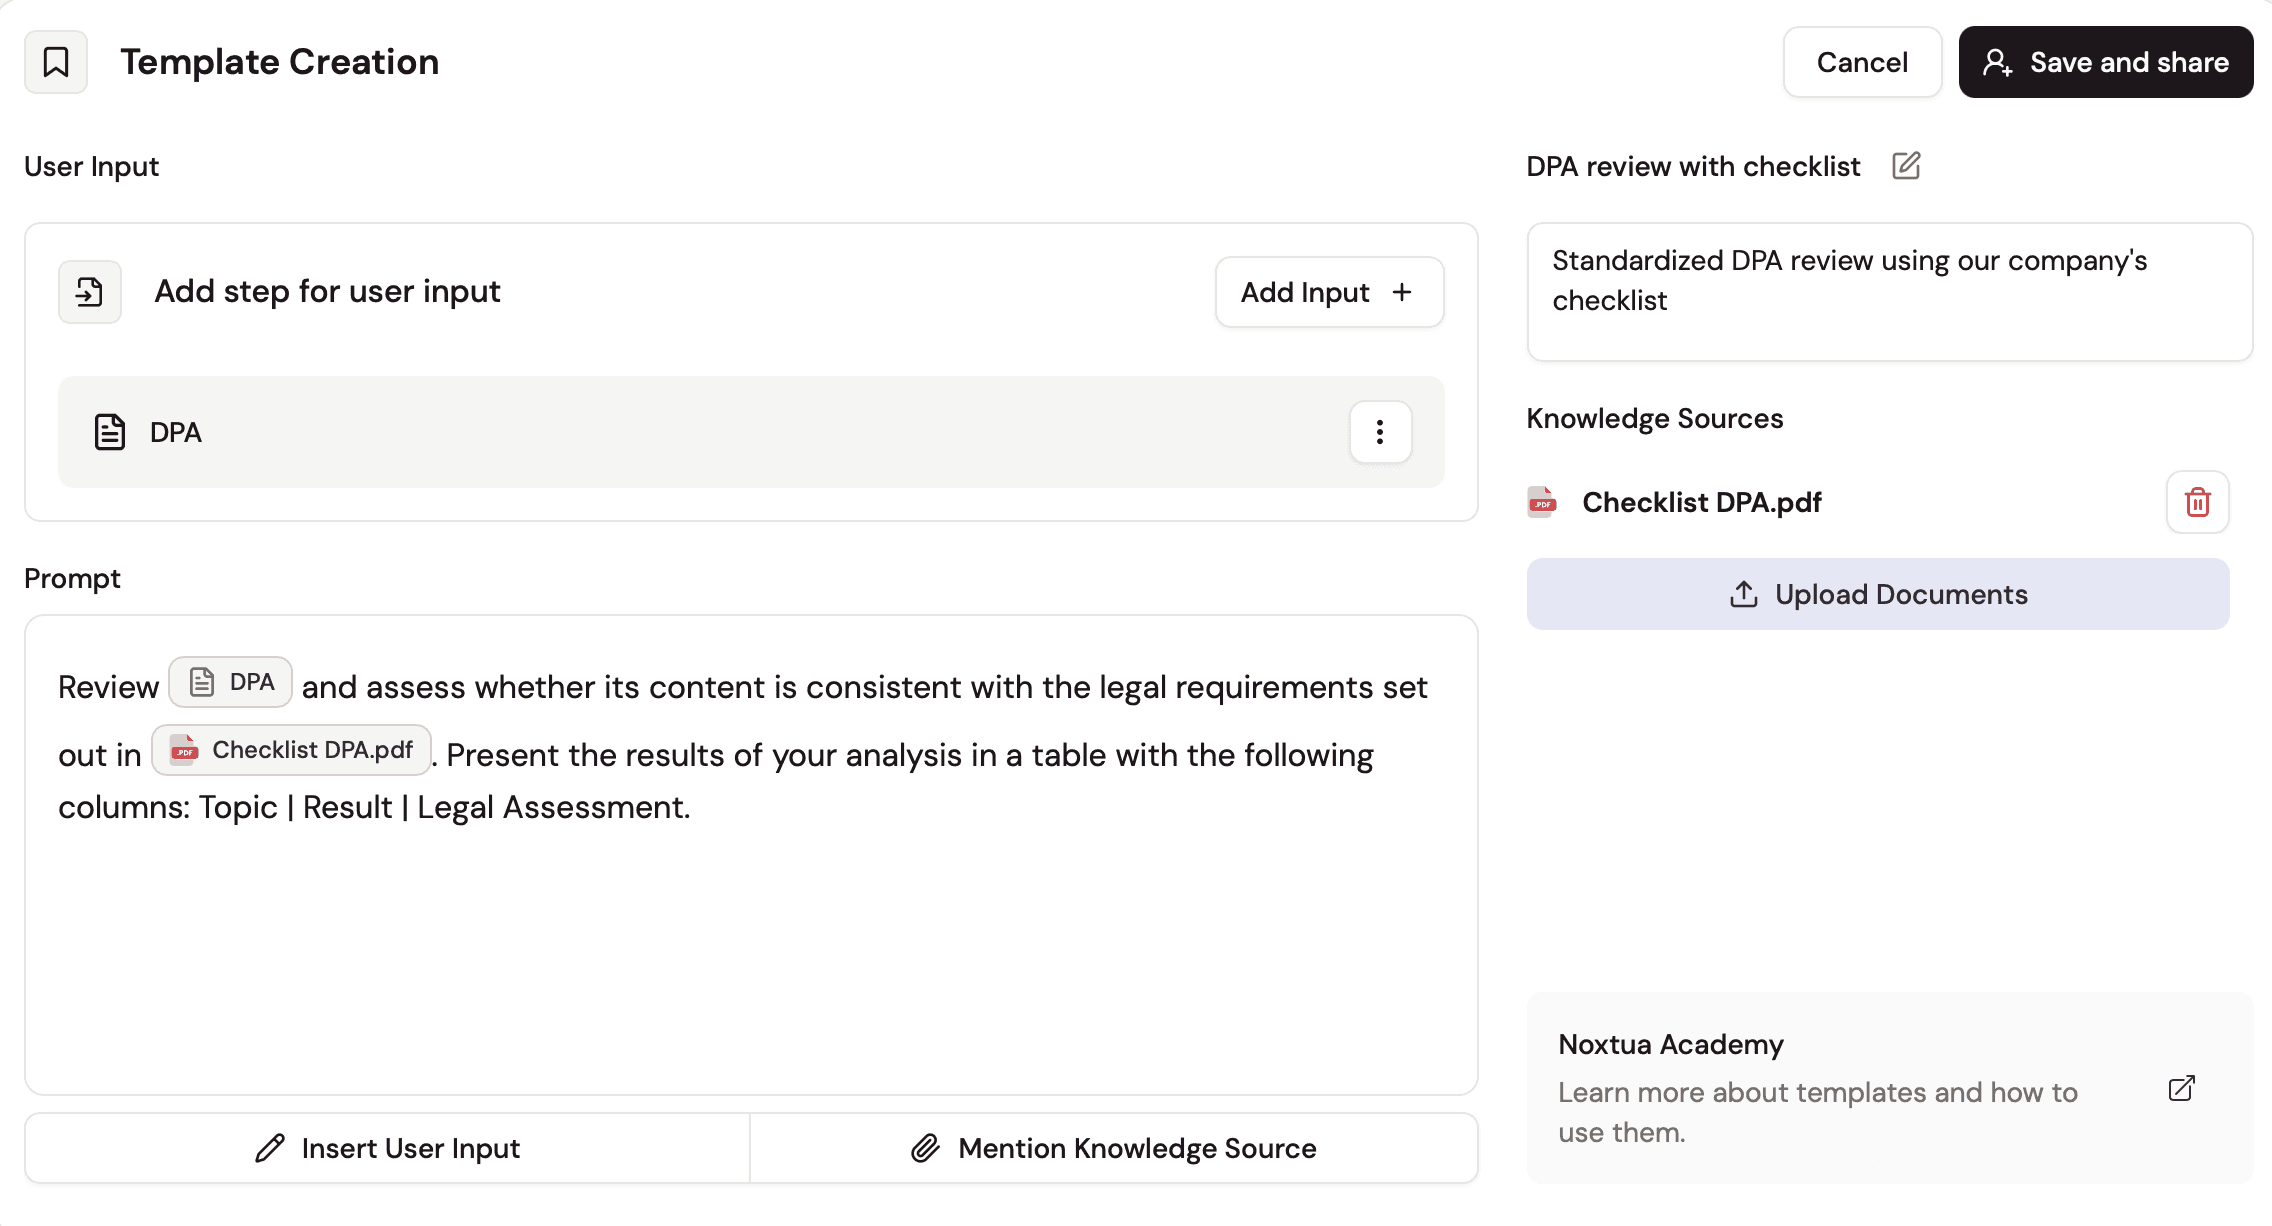Click the bookmark icon beside Template Creation
This screenshot has width=2272, height=1226.
coord(56,62)
